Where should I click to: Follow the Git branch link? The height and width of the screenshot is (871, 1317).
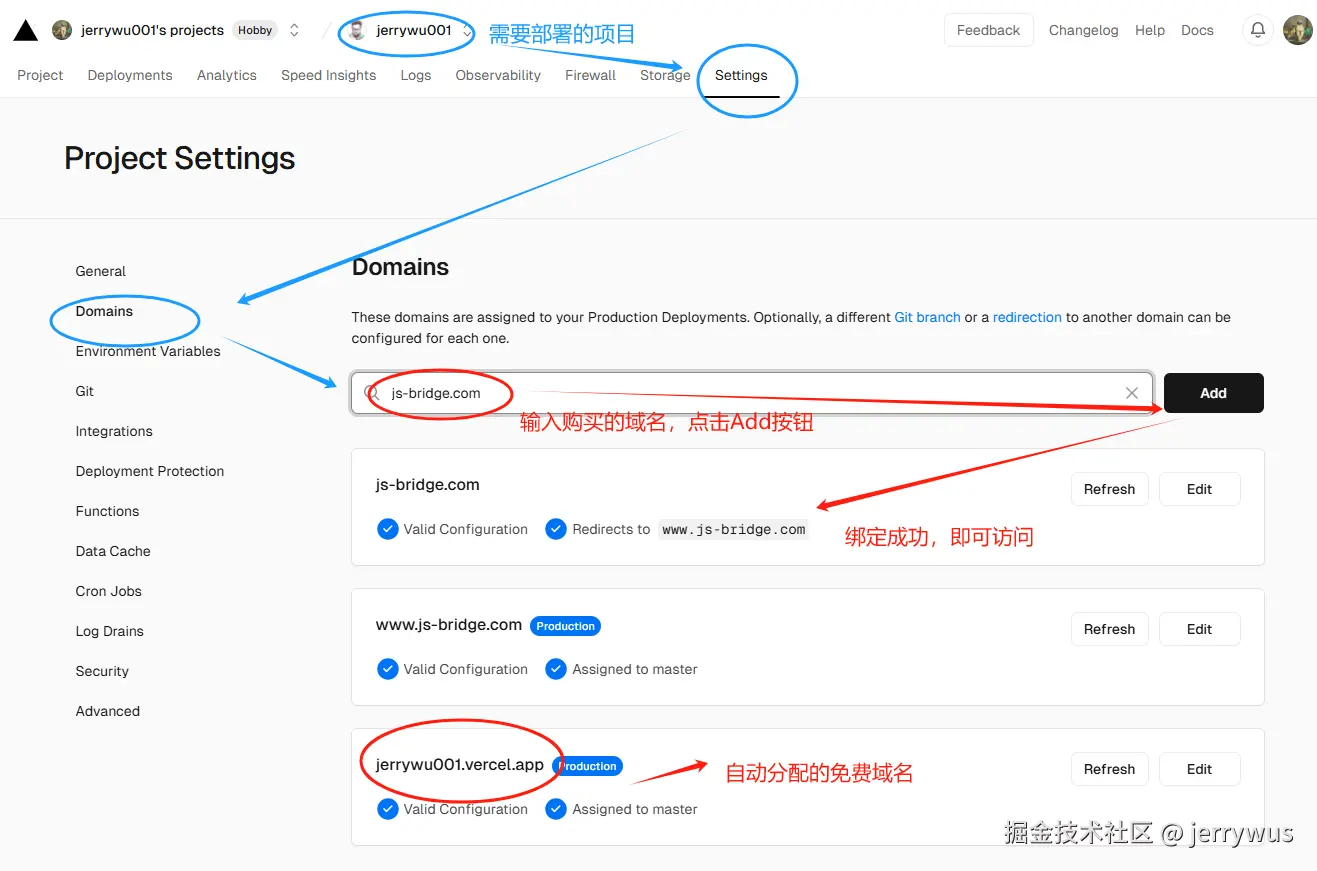pos(927,317)
